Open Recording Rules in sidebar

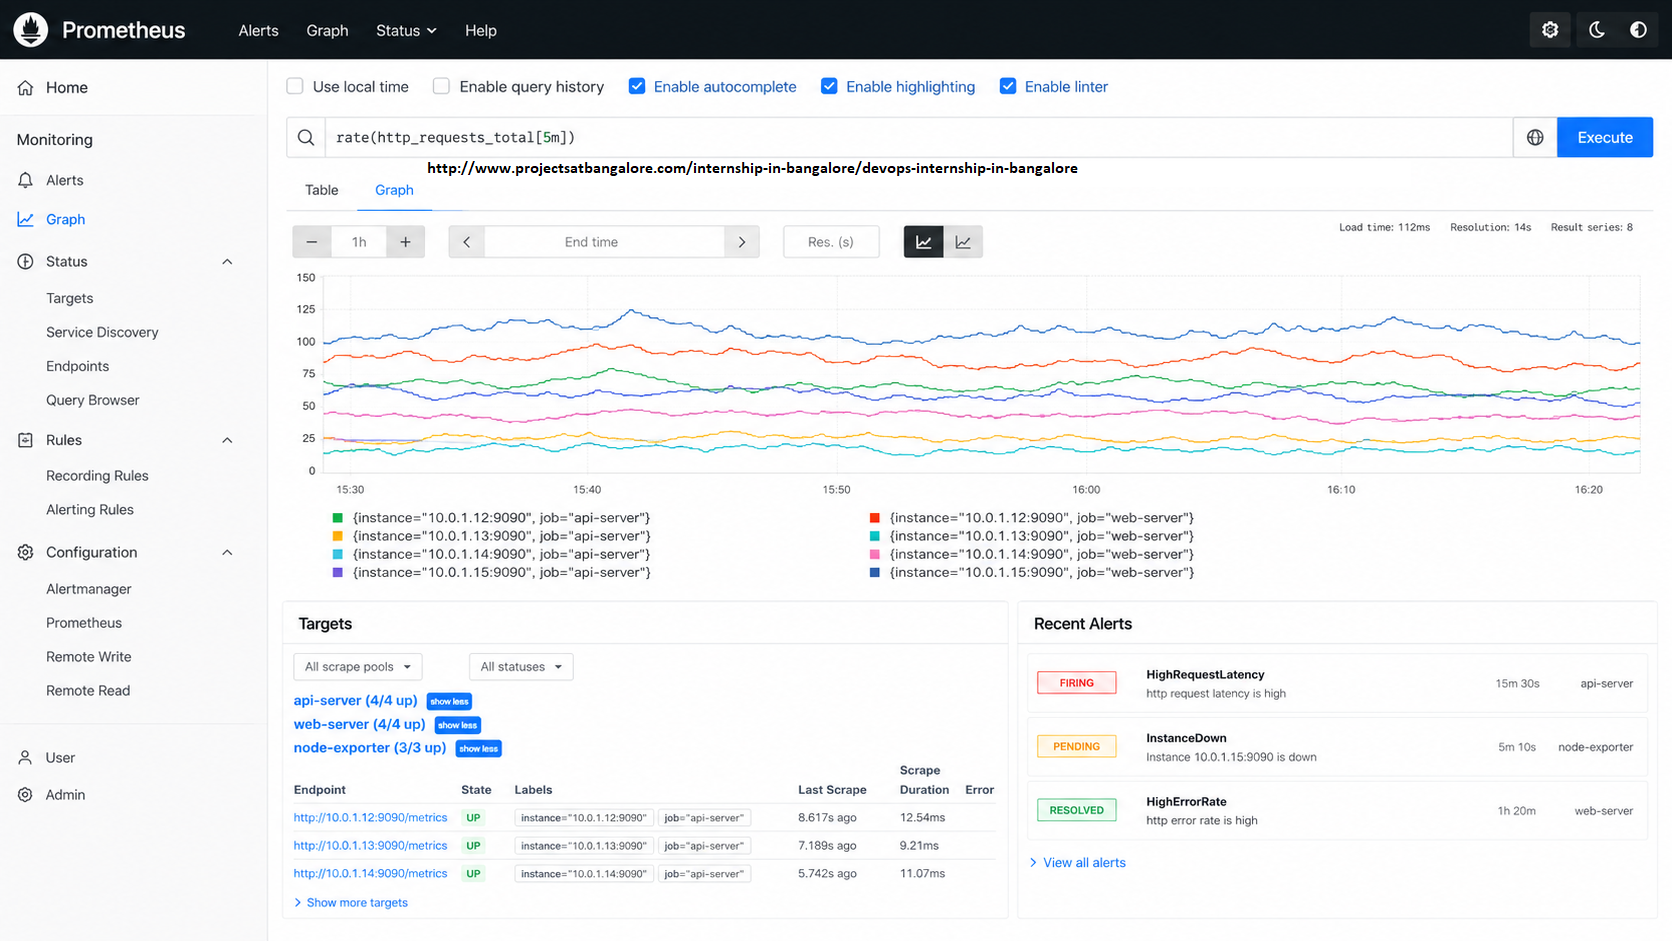pyautogui.click(x=97, y=476)
